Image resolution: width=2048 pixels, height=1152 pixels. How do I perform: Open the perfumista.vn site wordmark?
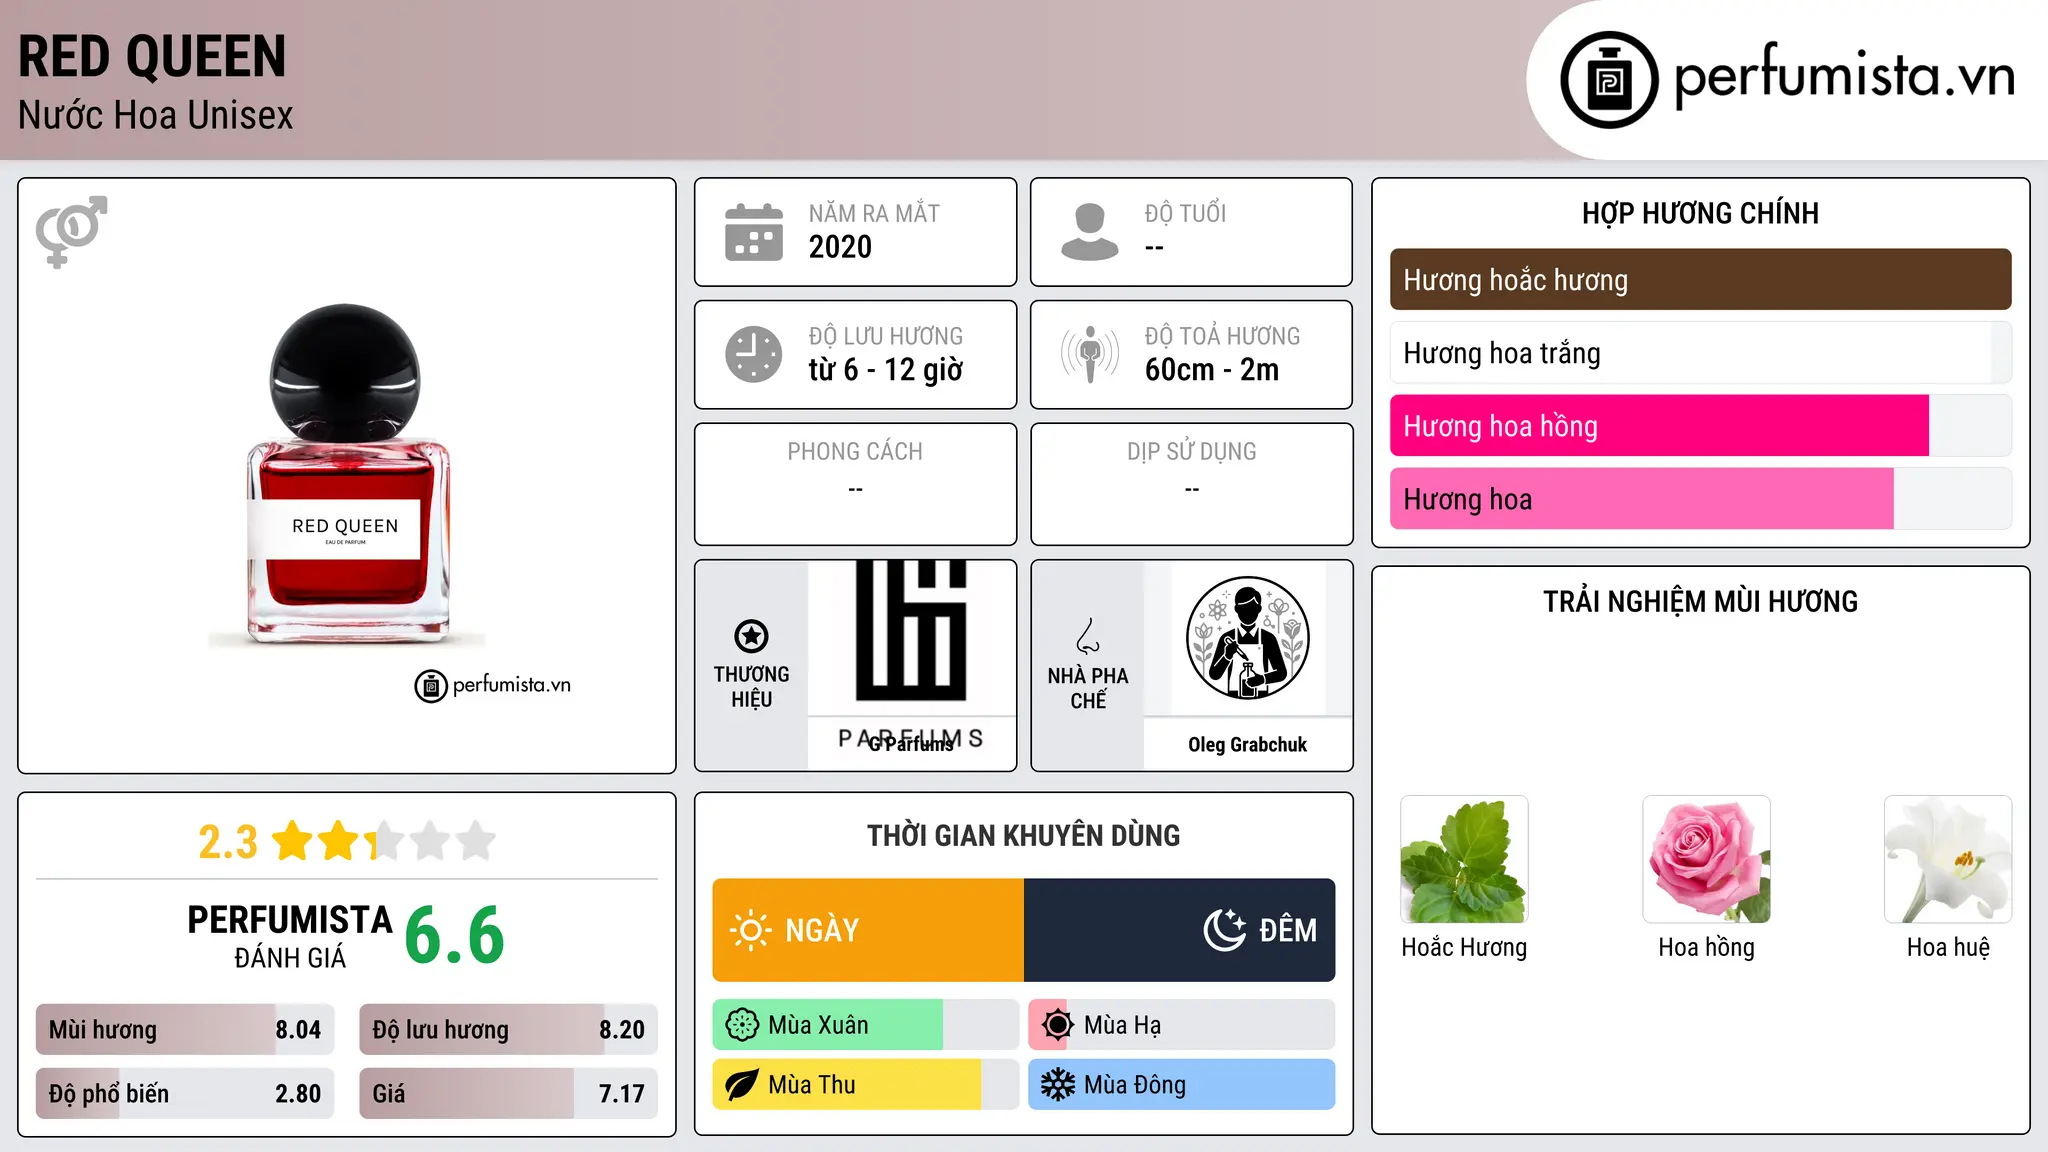(x=1844, y=76)
